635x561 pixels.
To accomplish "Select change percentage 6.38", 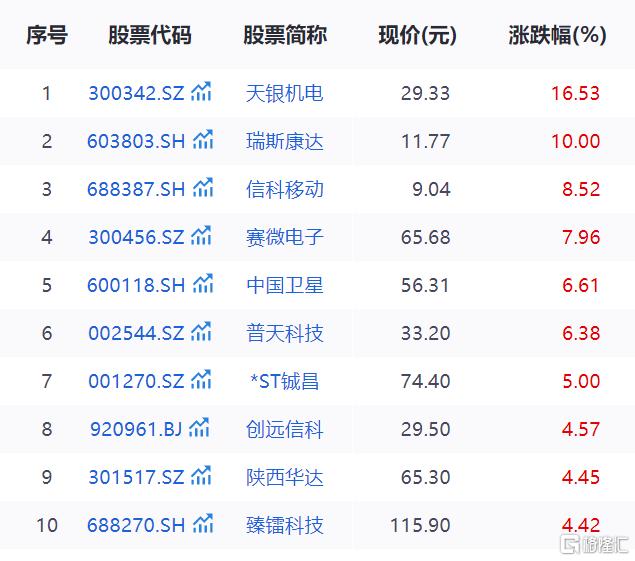I will pos(581,333).
